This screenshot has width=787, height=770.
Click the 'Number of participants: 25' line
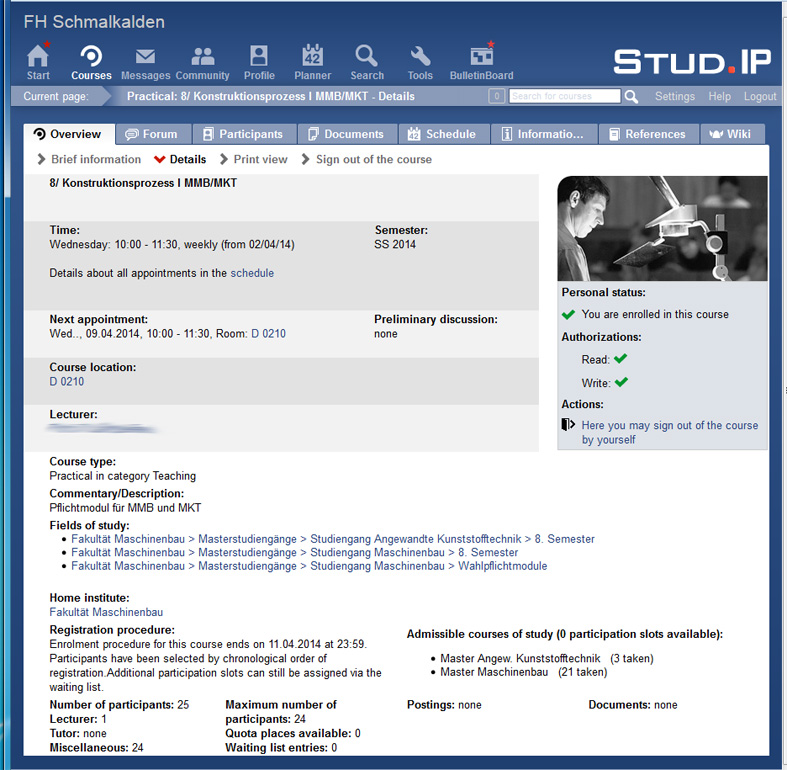[119, 705]
